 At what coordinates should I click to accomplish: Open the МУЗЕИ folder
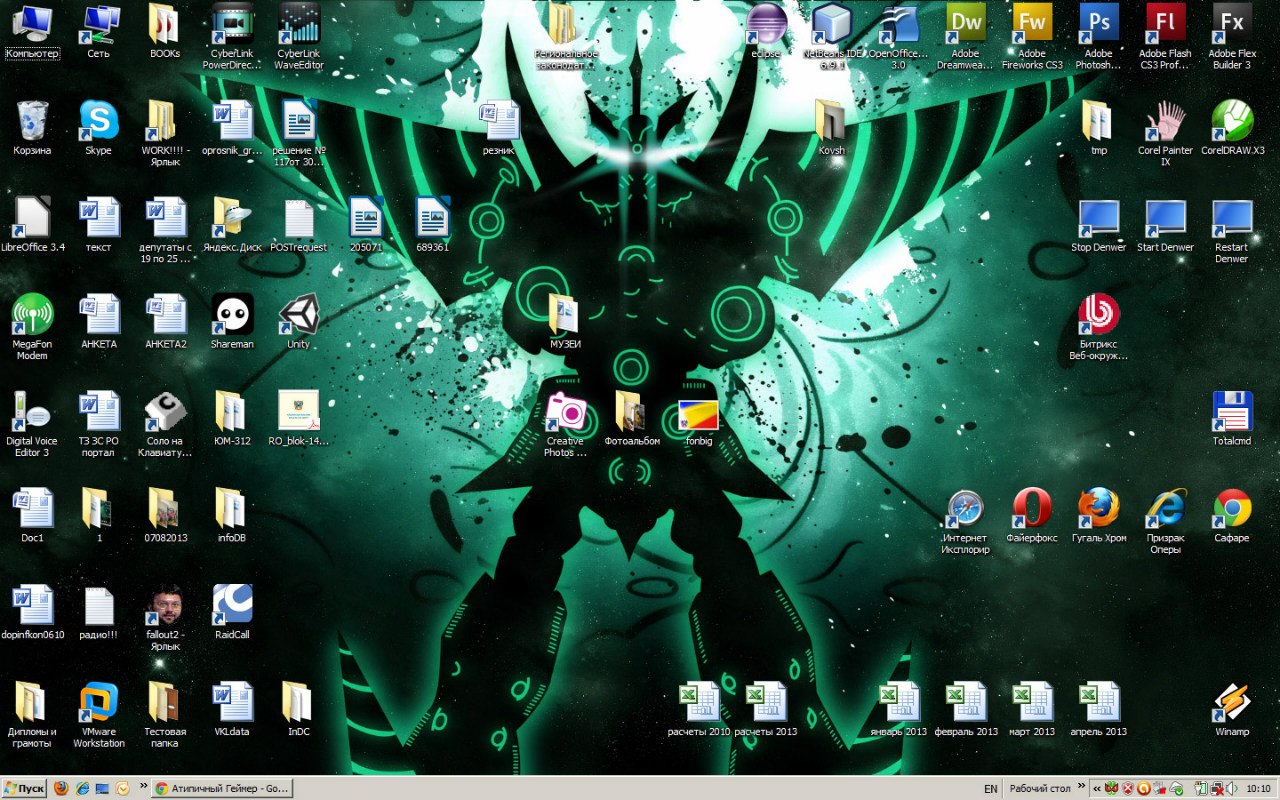coord(565,321)
